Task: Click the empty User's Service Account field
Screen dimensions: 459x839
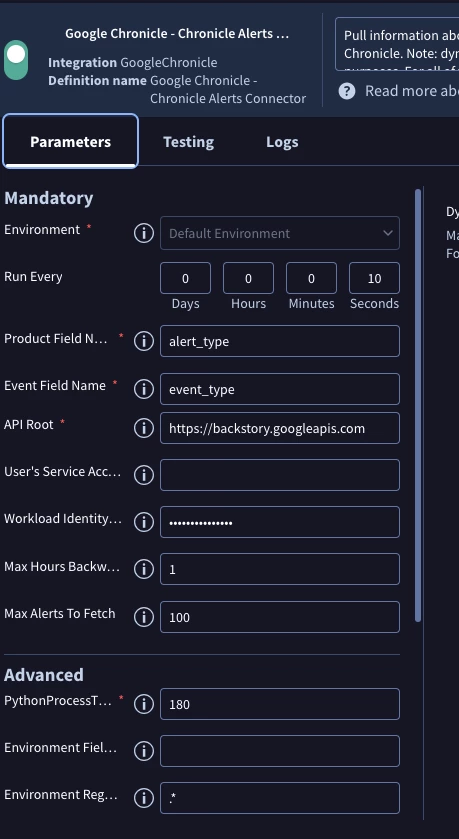Action: (280, 475)
